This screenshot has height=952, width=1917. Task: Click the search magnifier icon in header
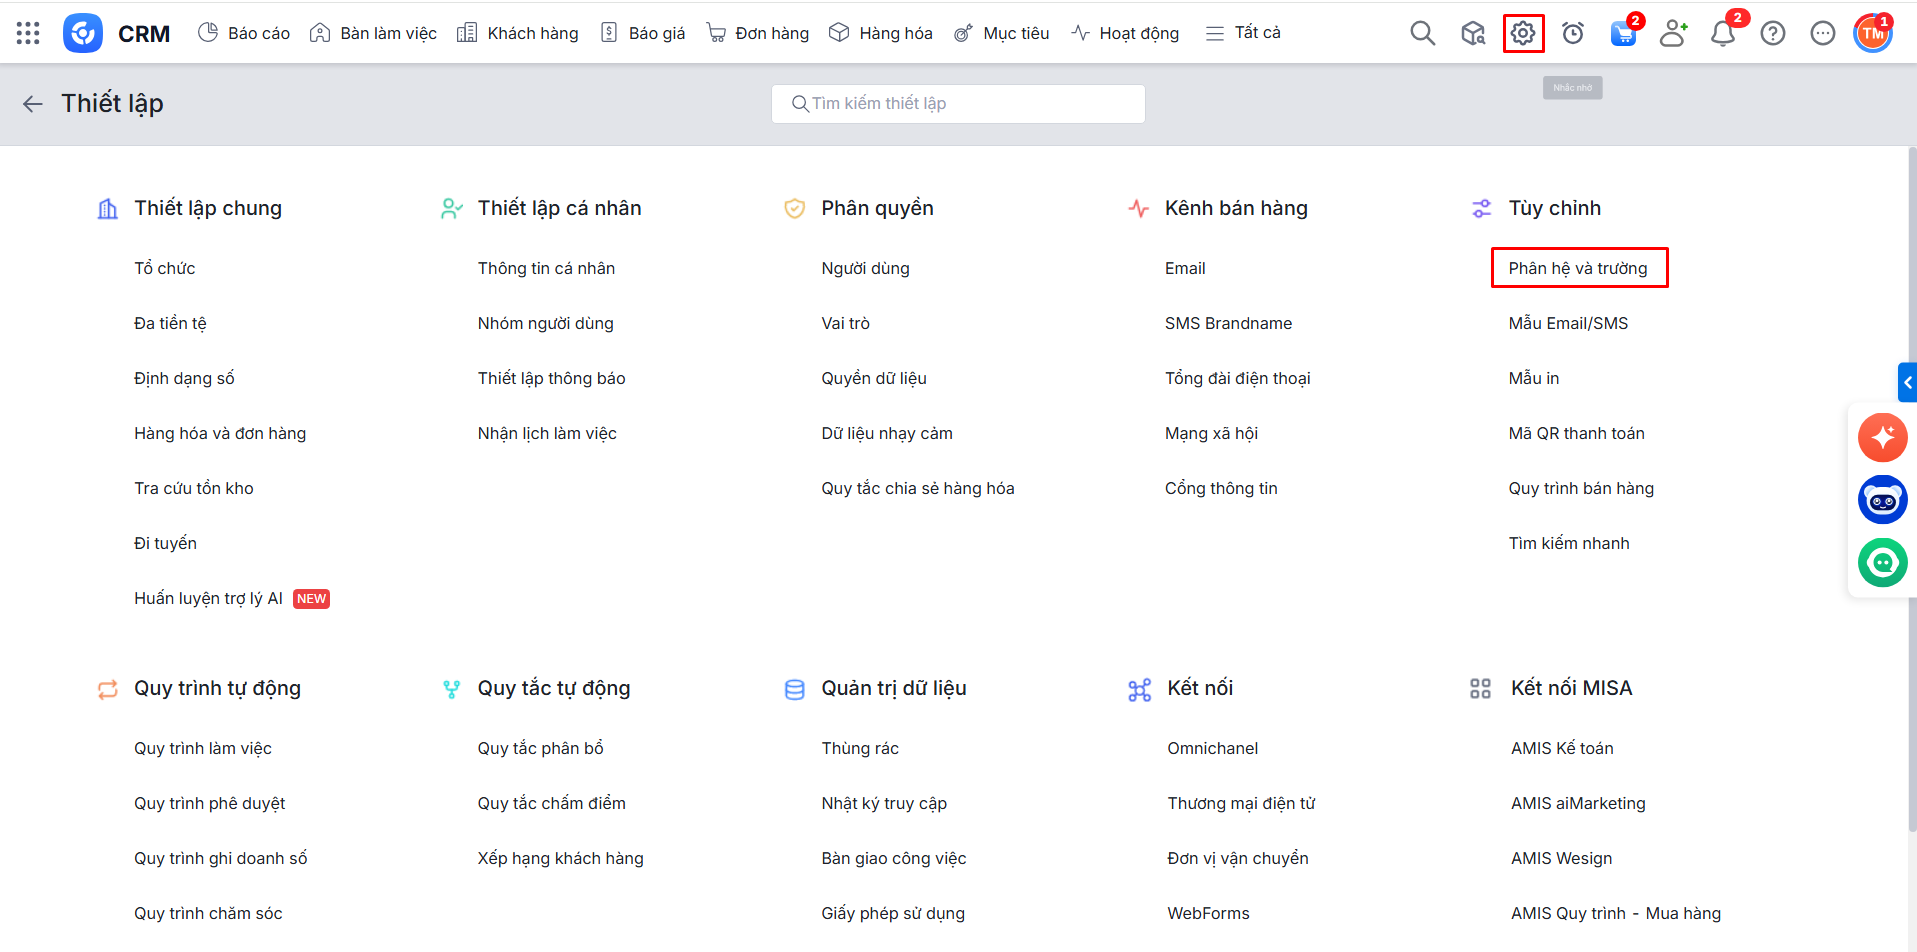pos(1422,33)
